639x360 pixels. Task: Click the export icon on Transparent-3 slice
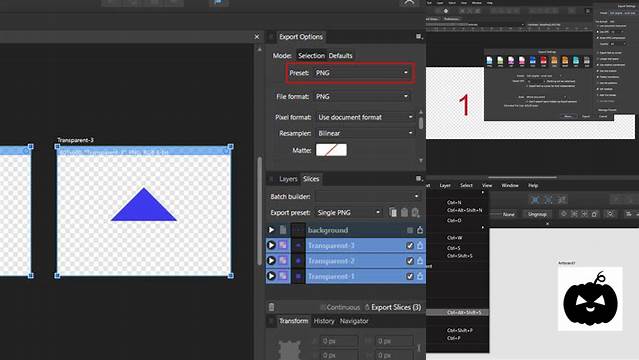pos(420,245)
